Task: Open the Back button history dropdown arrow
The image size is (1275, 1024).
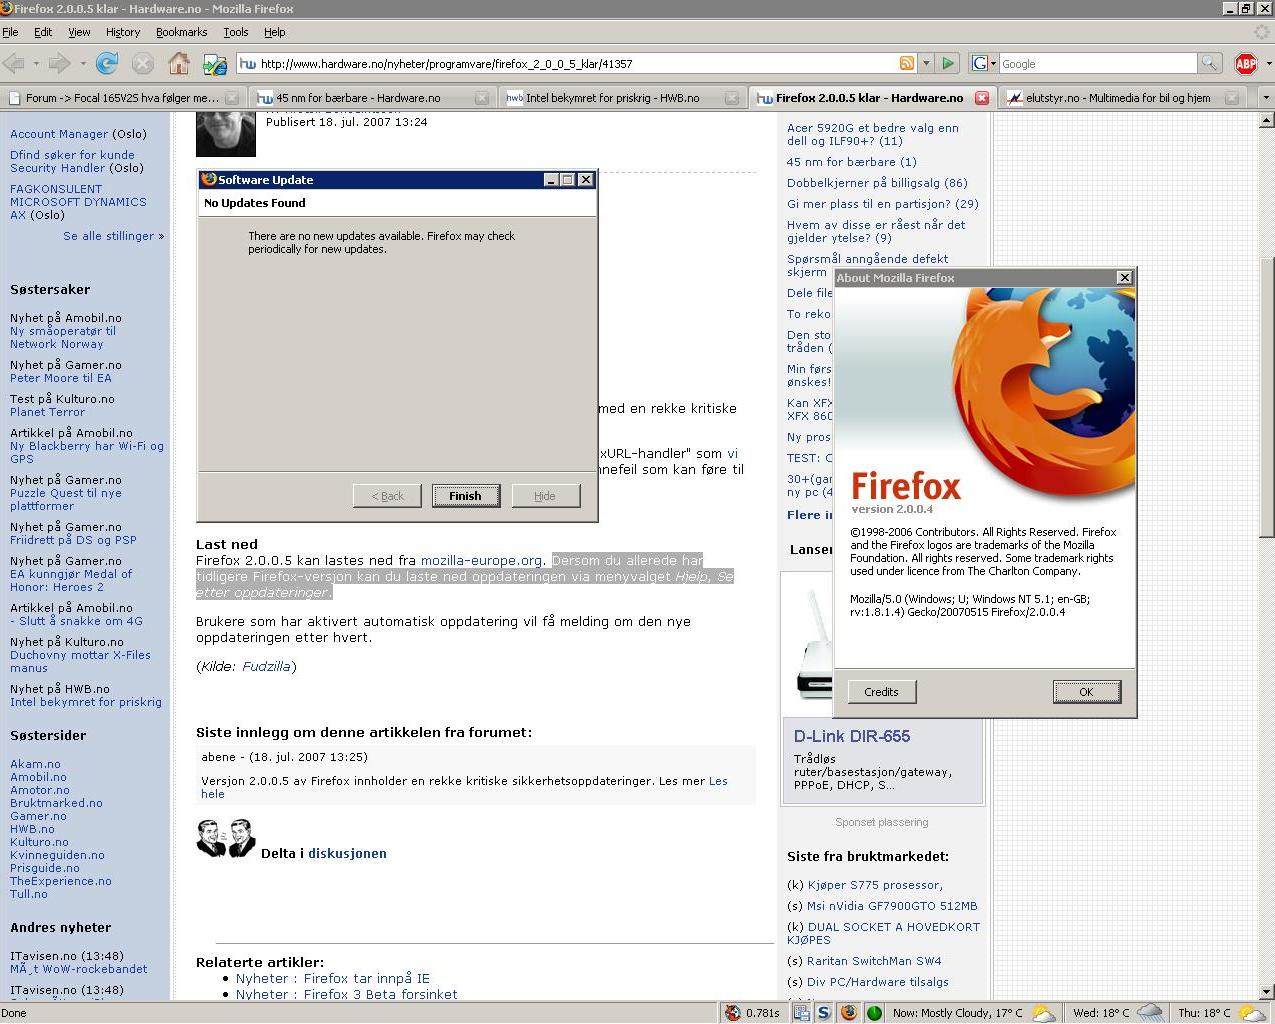Action: point(36,64)
